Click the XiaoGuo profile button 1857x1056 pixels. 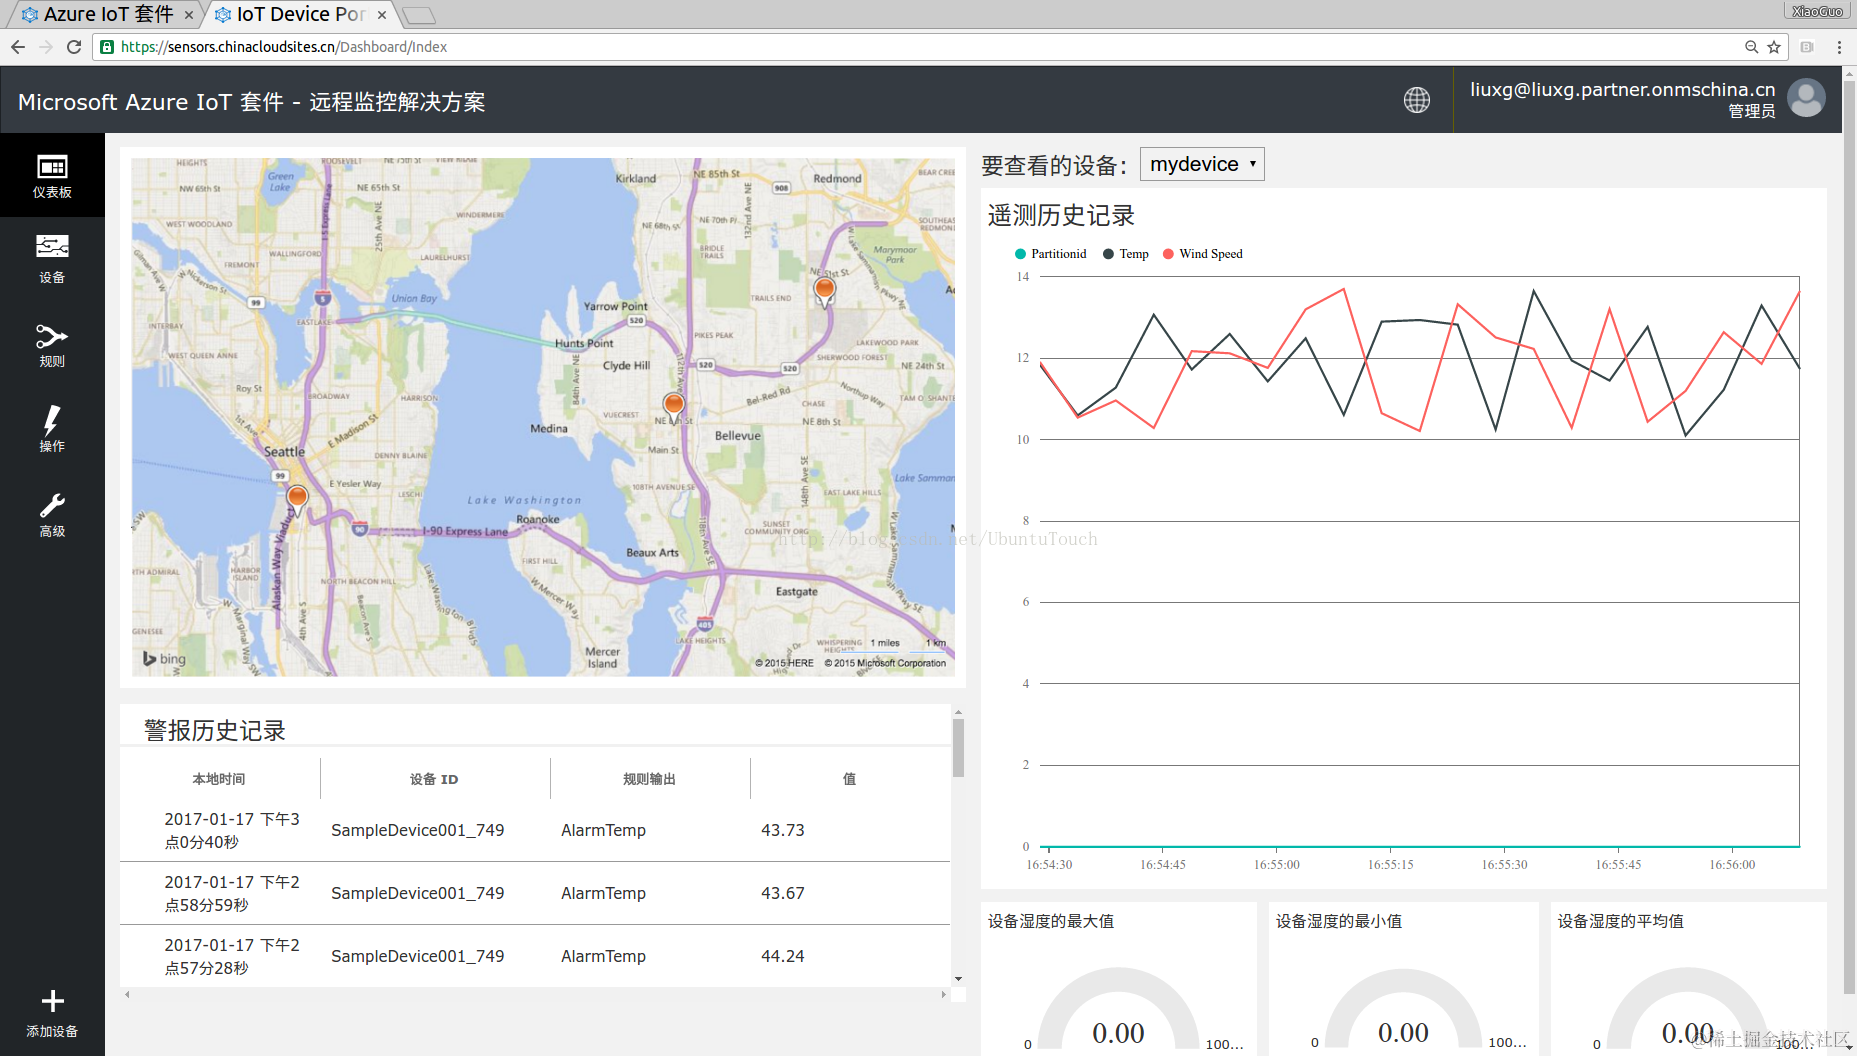click(x=1817, y=11)
